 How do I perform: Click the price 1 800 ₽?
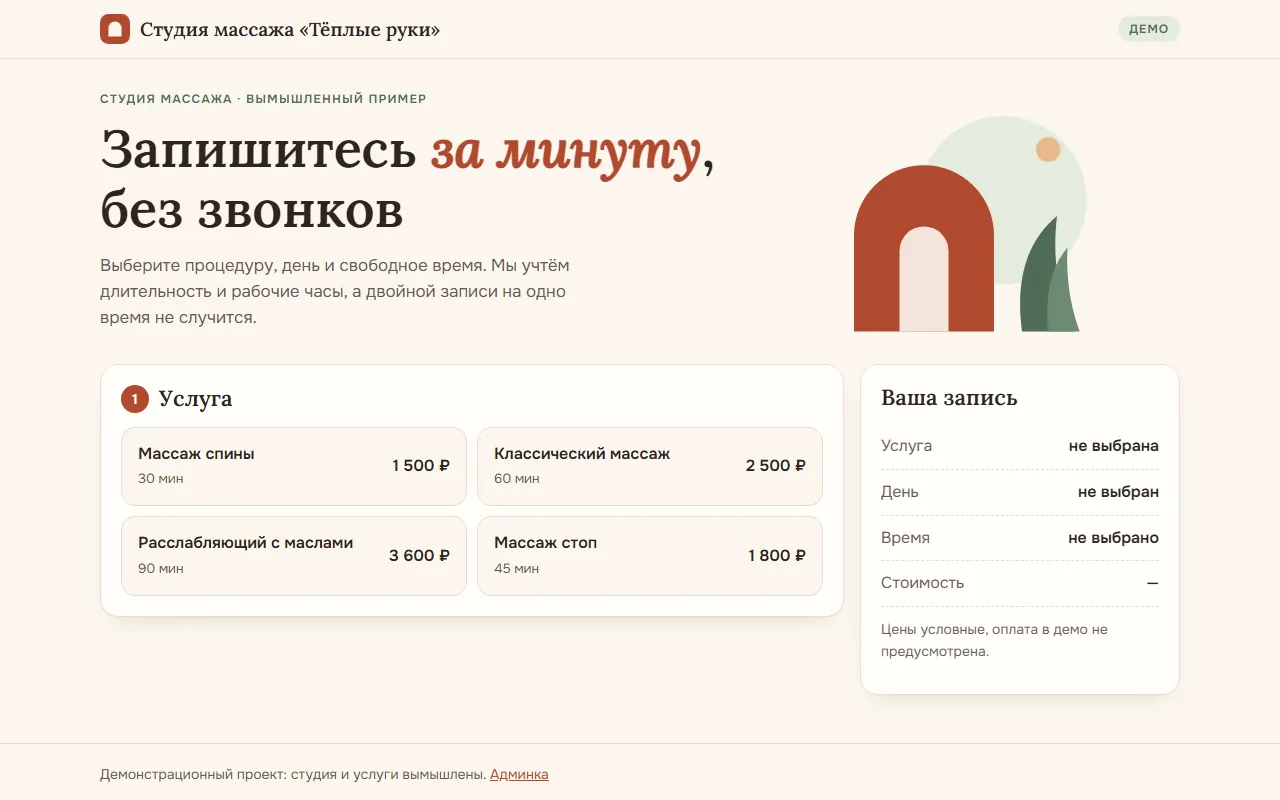coord(777,556)
